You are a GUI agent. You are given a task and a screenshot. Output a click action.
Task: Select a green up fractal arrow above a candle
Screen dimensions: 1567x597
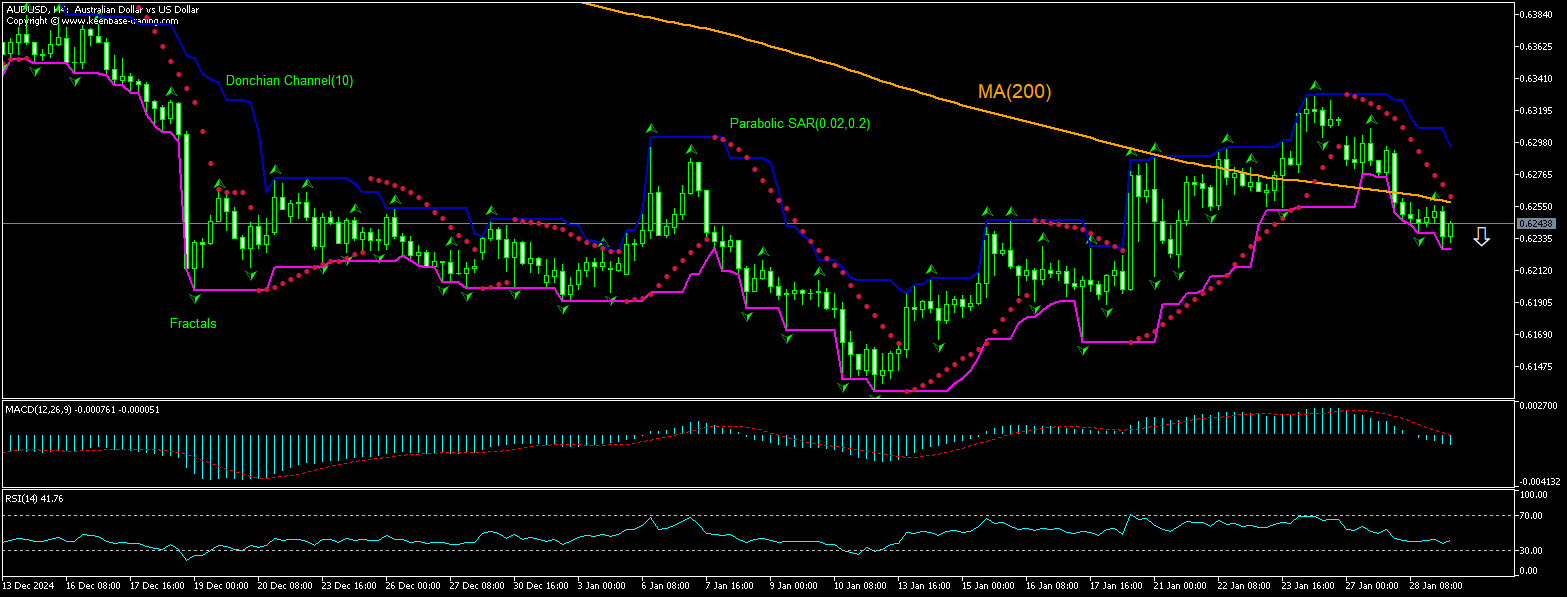click(651, 128)
